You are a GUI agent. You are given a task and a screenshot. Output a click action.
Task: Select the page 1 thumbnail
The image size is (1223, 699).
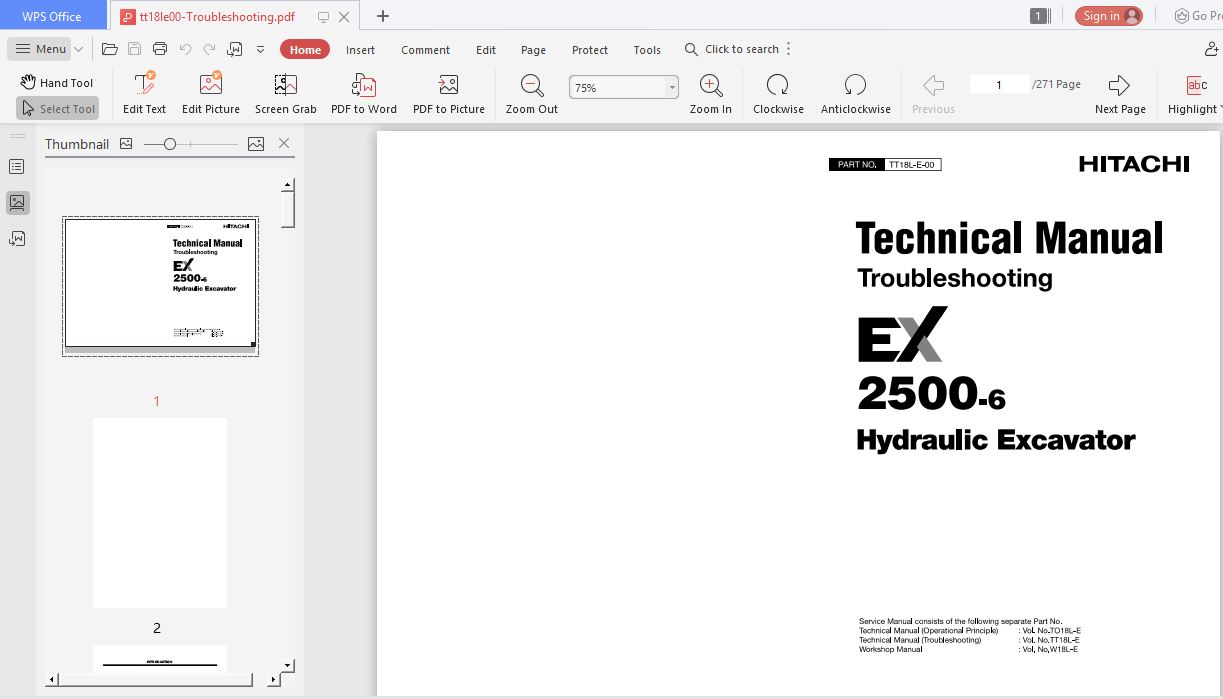point(160,286)
